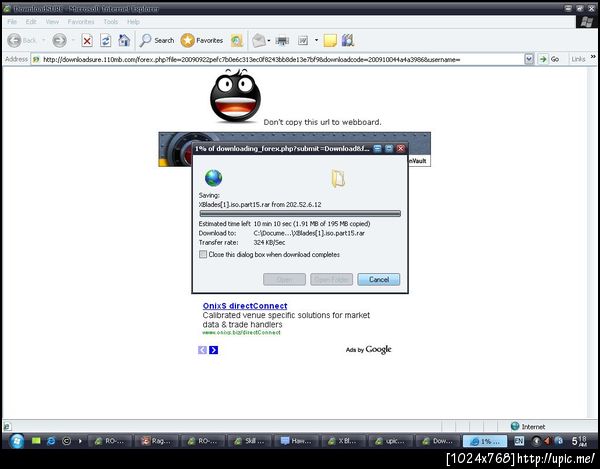
Task: Open the File menu
Action: pyautogui.click(x=12, y=22)
